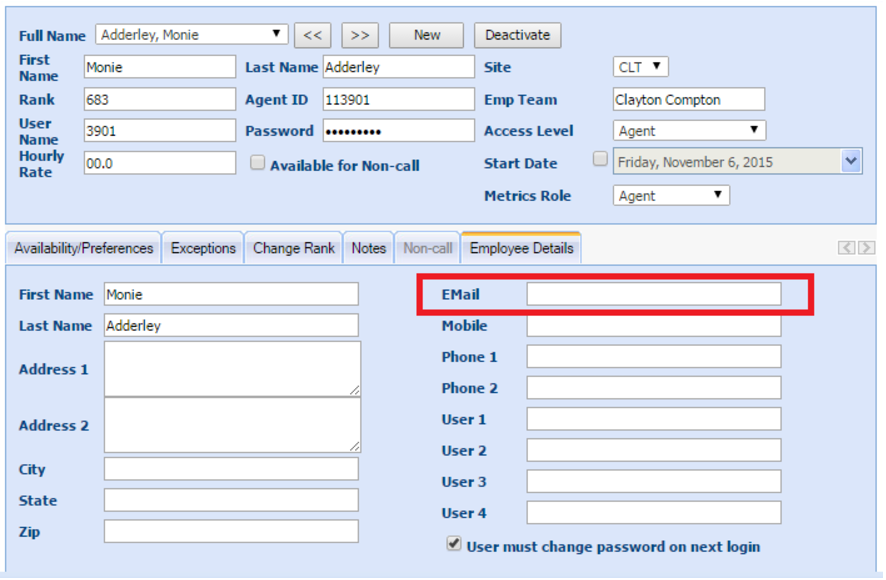
Task: Go to the Notes tab
Action: pos(368,248)
